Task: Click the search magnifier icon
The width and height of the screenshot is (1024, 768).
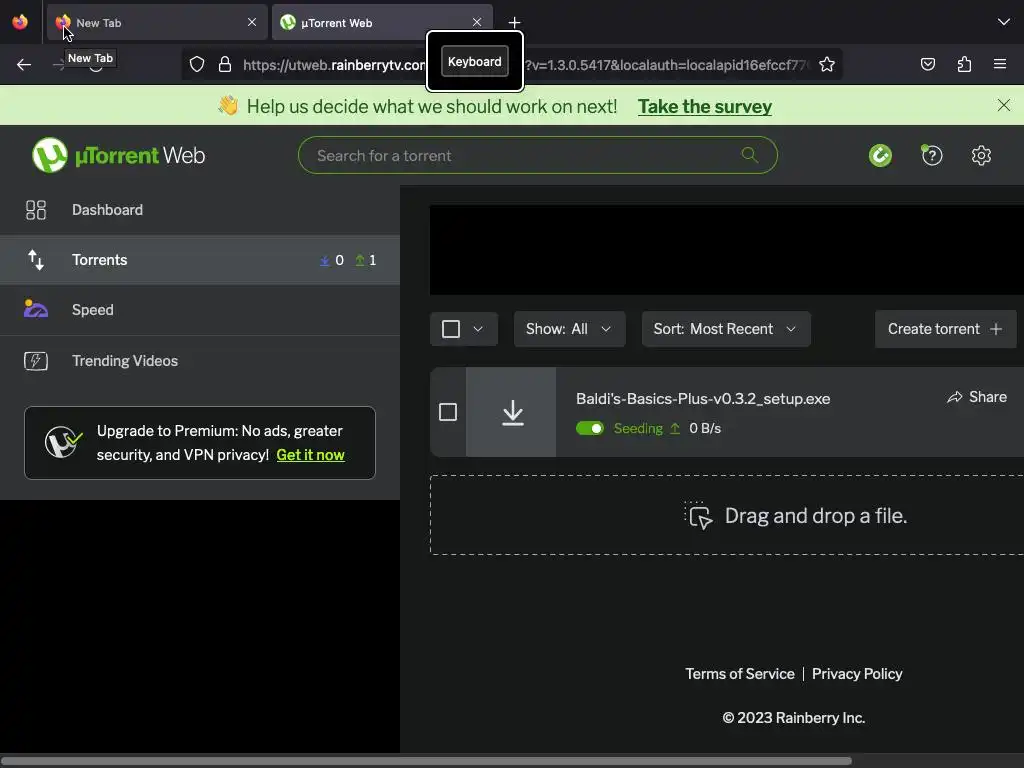Action: click(750, 155)
